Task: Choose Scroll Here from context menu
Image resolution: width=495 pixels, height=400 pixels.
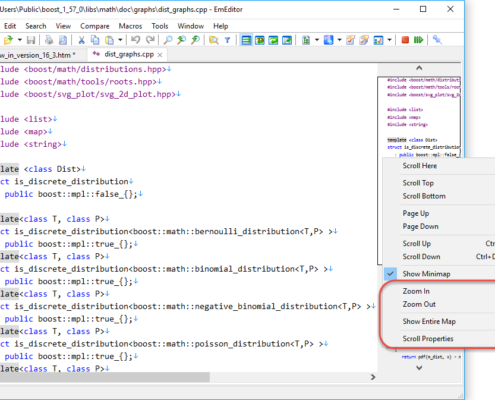Action: click(x=420, y=166)
